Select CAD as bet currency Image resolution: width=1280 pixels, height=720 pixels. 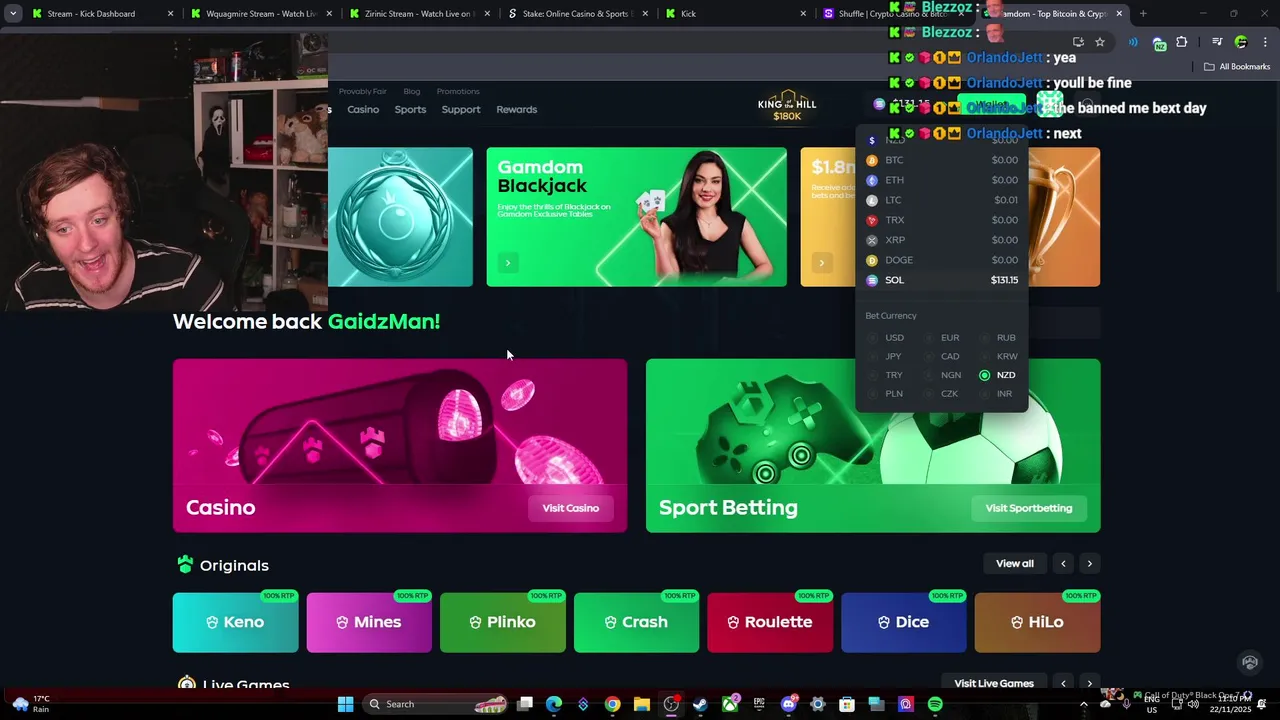pyautogui.click(x=942, y=356)
